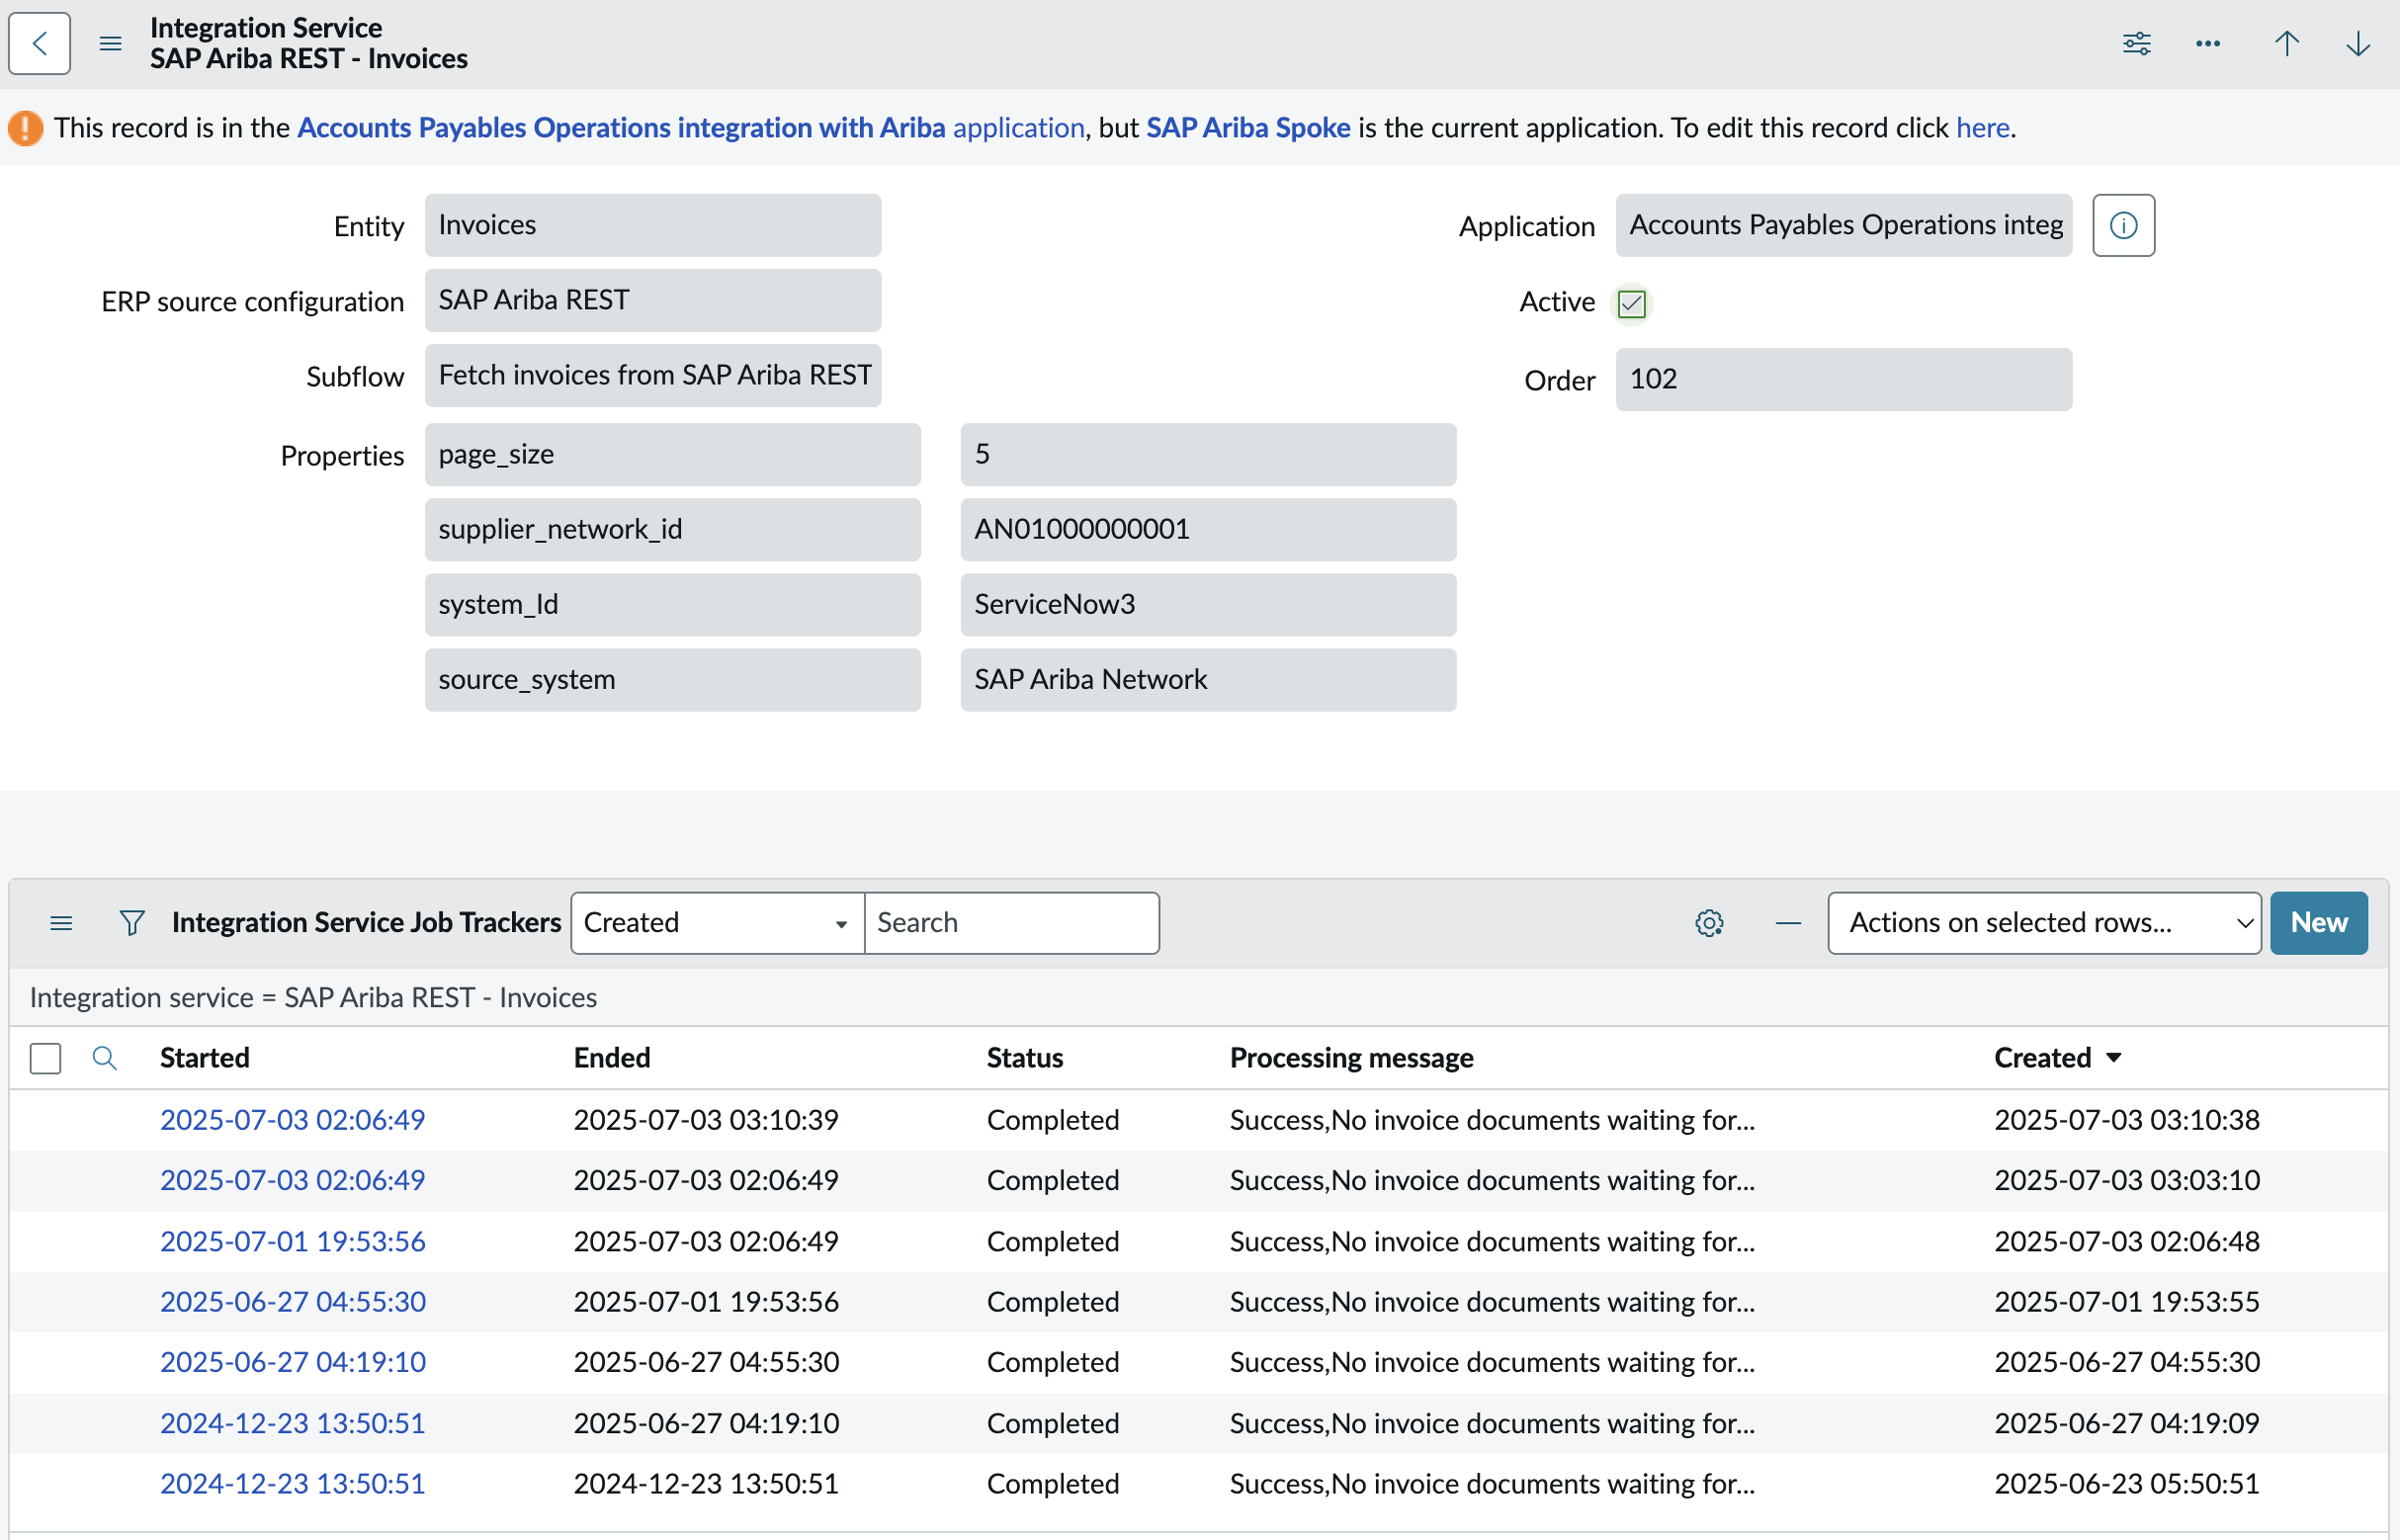Screen dimensions: 2400x1540
Task: Open the SAP Ariba Spoke link
Action: (x=1248, y=128)
